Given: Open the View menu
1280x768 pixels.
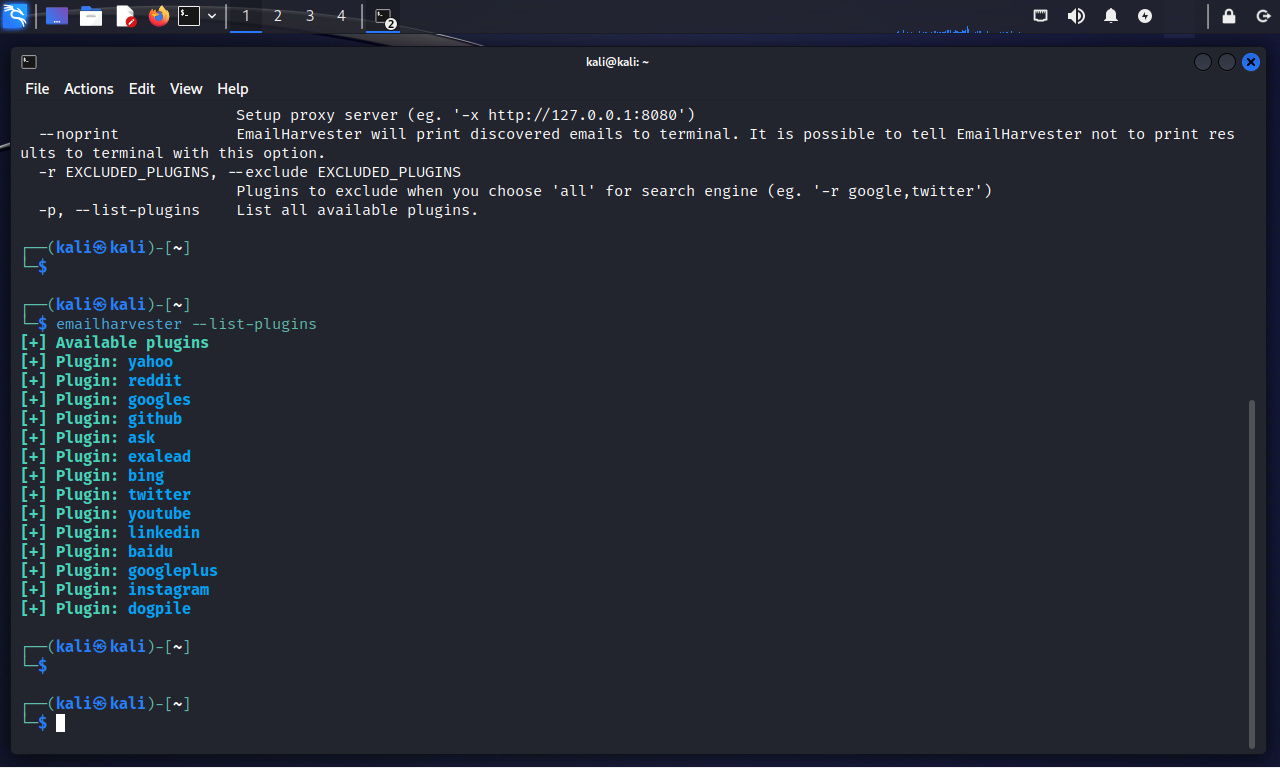Looking at the screenshot, I should point(186,89).
